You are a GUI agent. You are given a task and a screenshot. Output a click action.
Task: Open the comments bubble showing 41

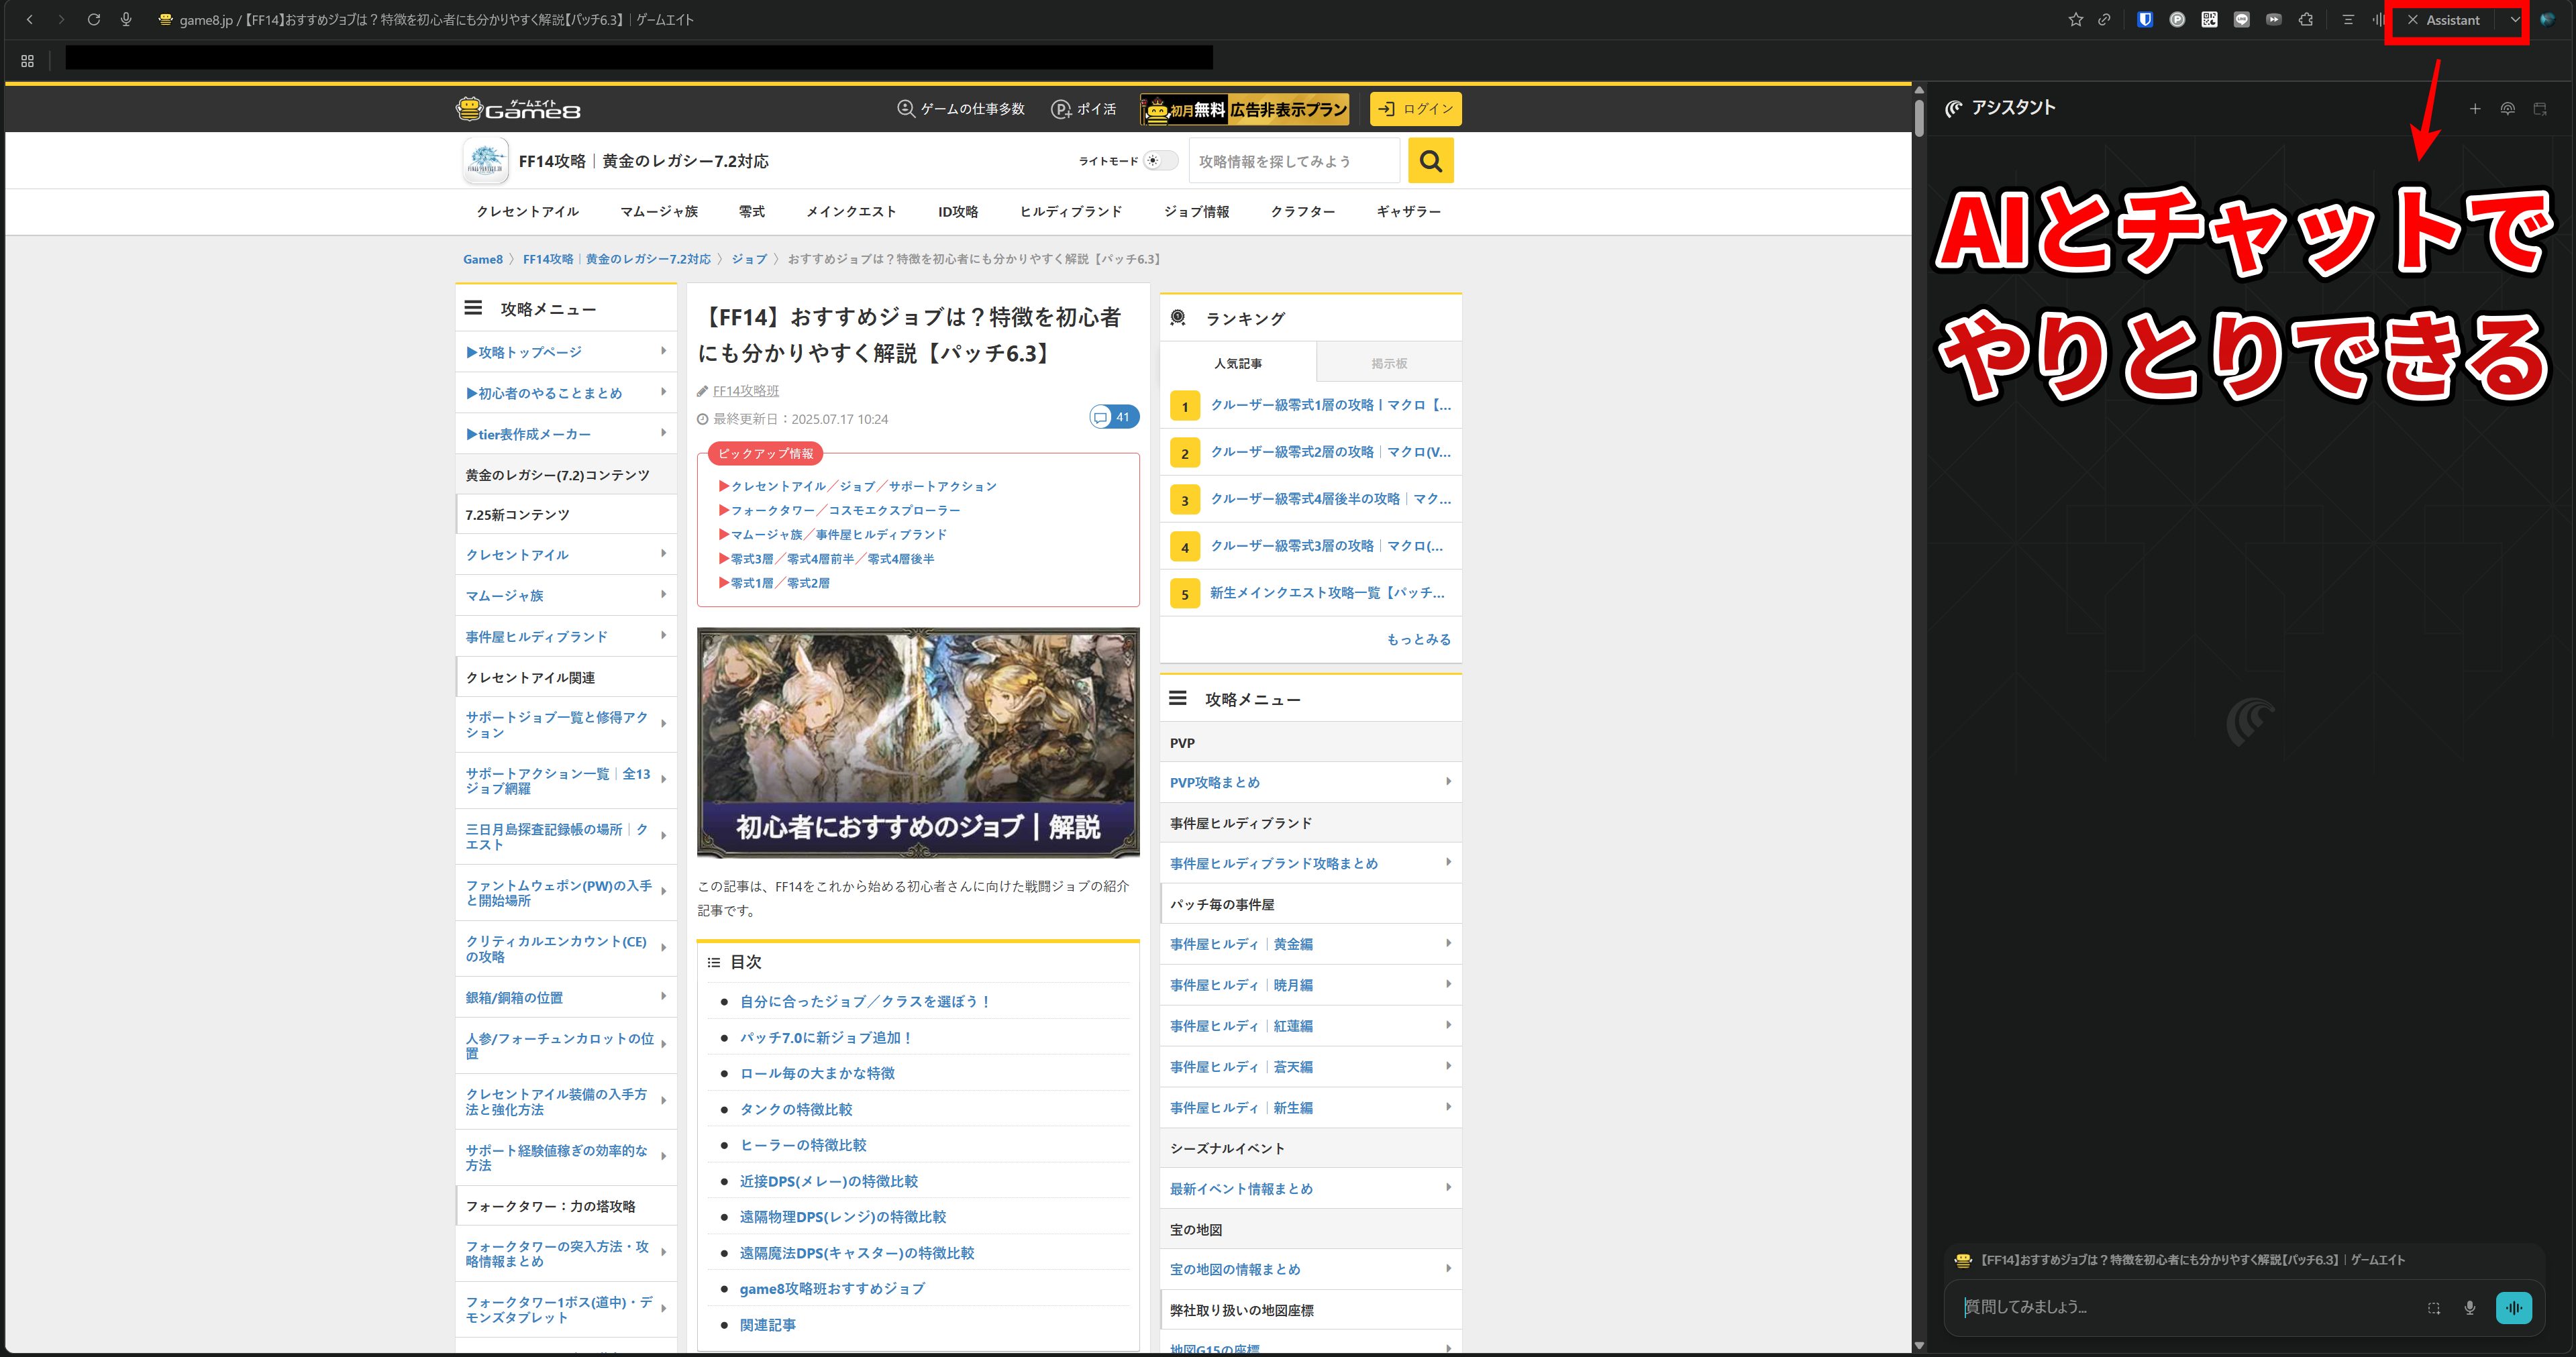(x=1114, y=417)
